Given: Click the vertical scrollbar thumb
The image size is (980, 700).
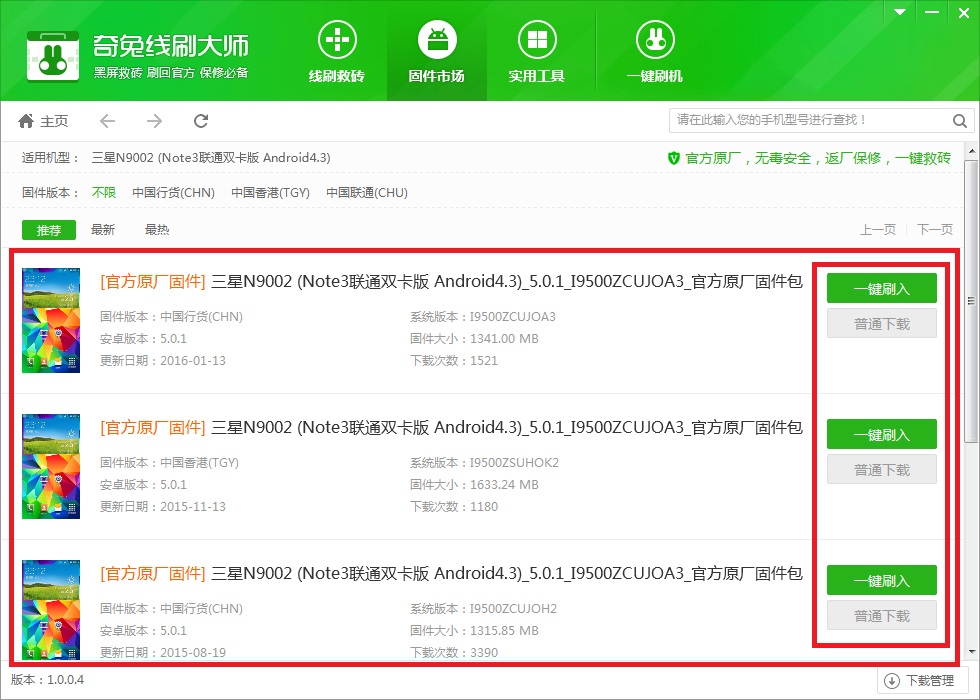Looking at the screenshot, I should pyautogui.click(x=972, y=302).
